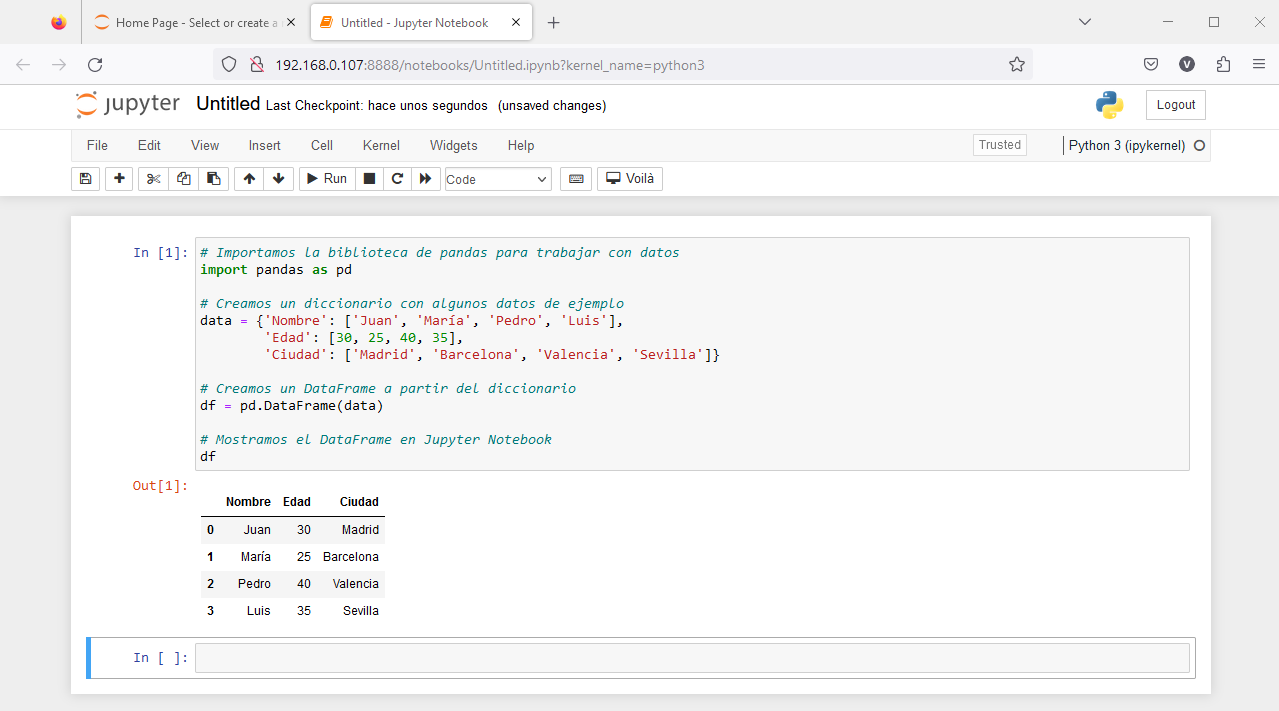Move the selected cell up
This screenshot has width=1279, height=711.
248,178
